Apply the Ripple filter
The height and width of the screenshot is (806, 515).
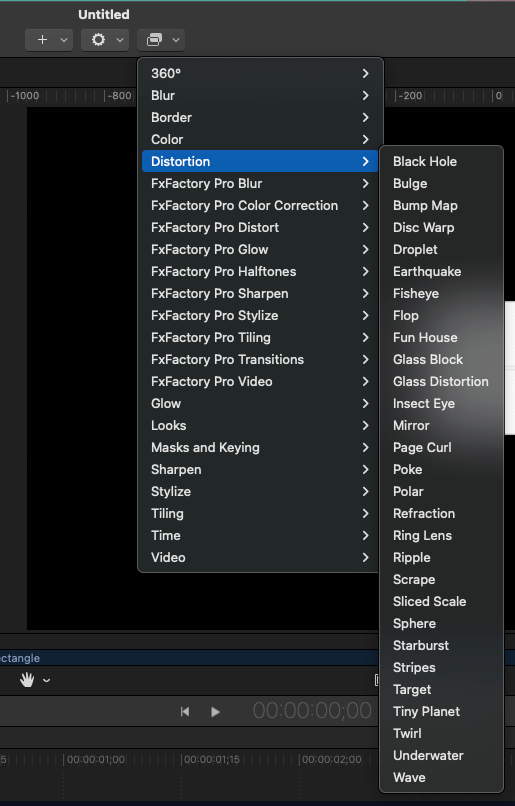click(x=441, y=558)
